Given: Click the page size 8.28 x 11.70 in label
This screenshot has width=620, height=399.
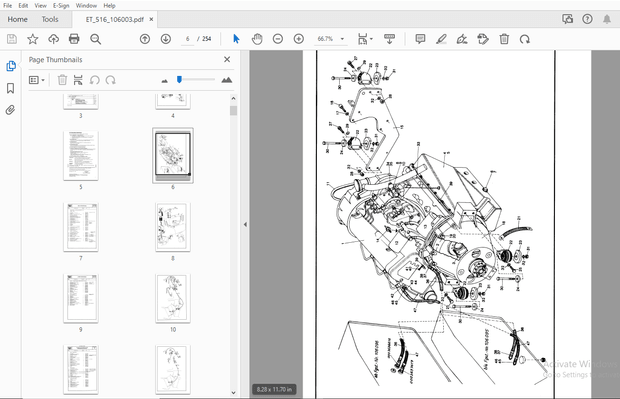Looking at the screenshot, I should [274, 390].
